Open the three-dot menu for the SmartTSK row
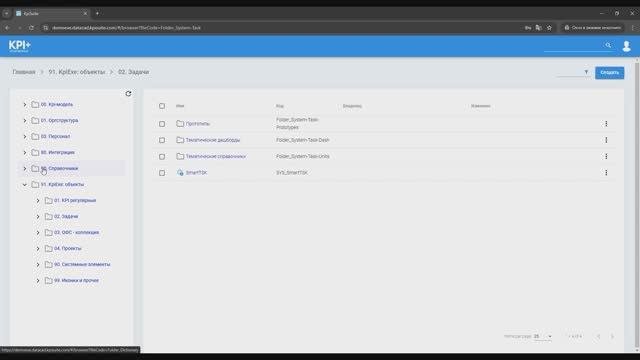640x360 pixels. 606,173
